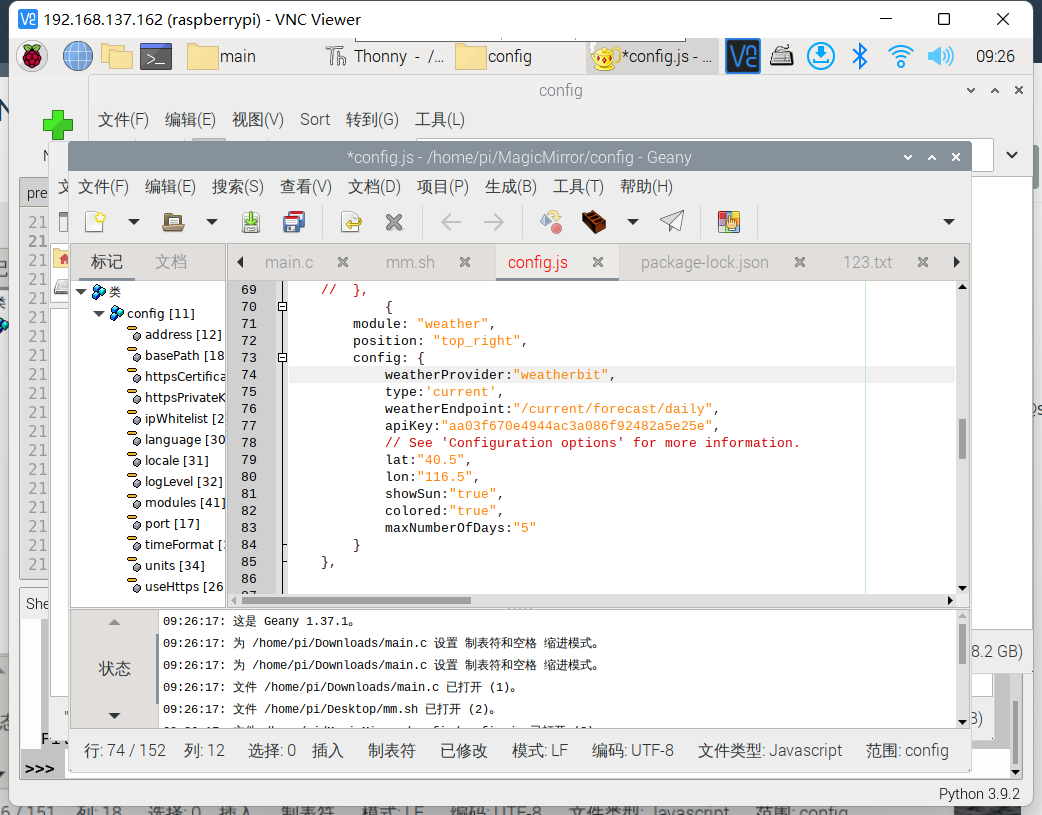Jump to locale [31] symbol
This screenshot has width=1042, height=815.
(176, 461)
